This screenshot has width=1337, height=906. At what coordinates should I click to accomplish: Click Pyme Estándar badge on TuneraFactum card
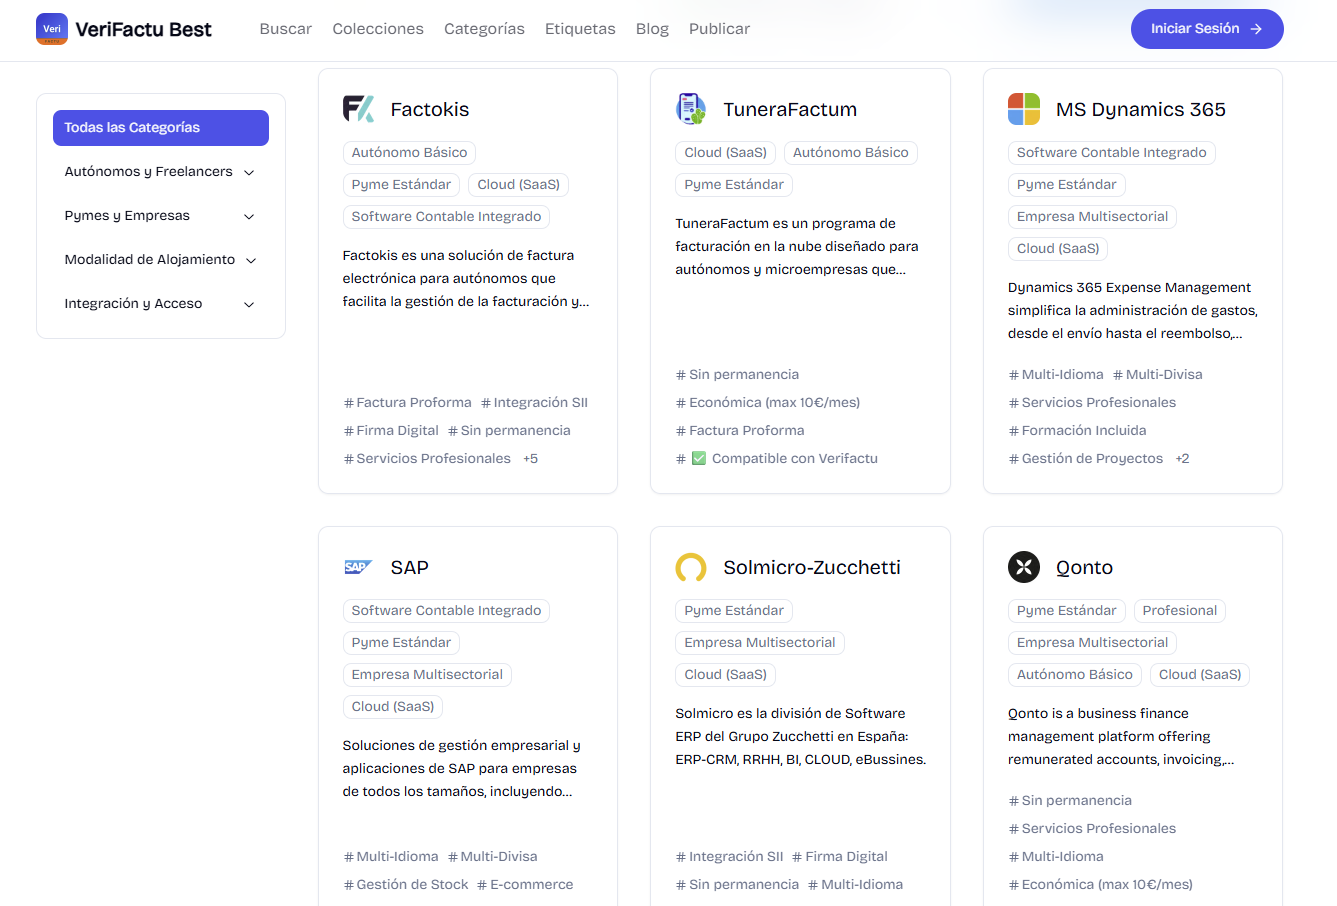pos(734,185)
